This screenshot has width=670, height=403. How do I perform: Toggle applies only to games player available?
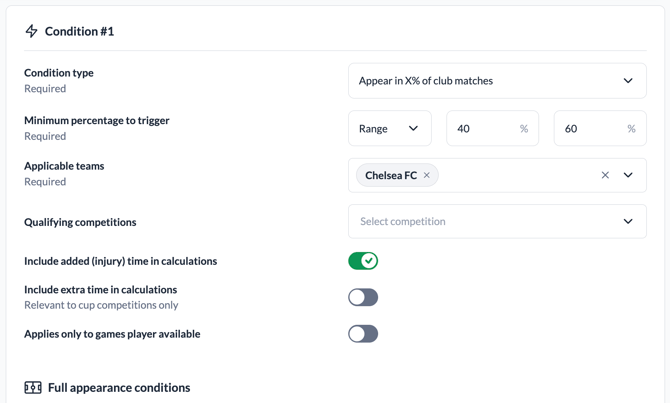pos(363,334)
